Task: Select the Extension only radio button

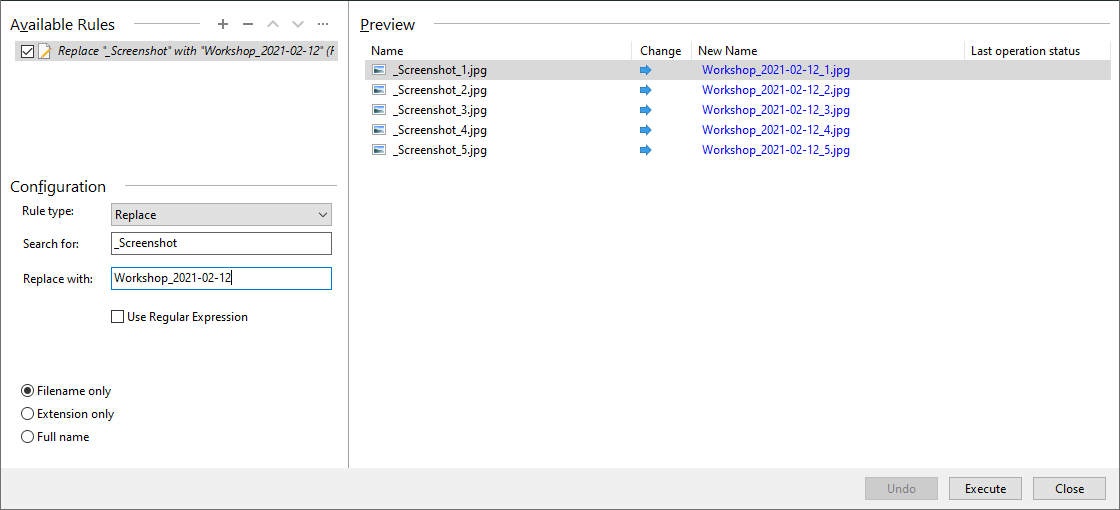Action: click(x=28, y=414)
